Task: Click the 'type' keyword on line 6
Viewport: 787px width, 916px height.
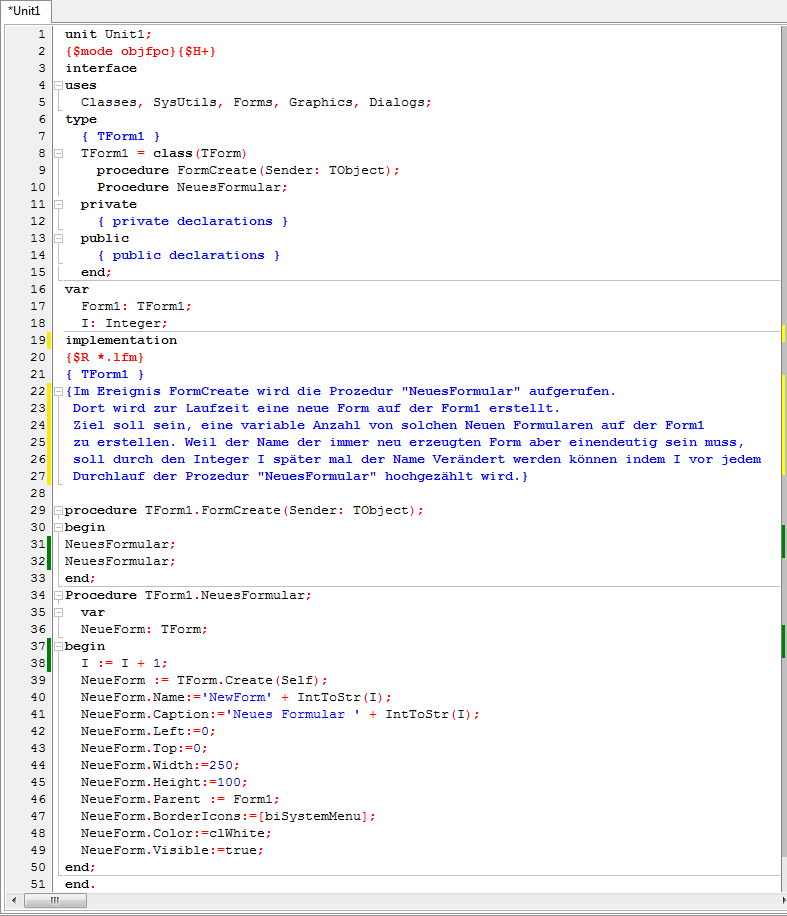Action: 81,120
